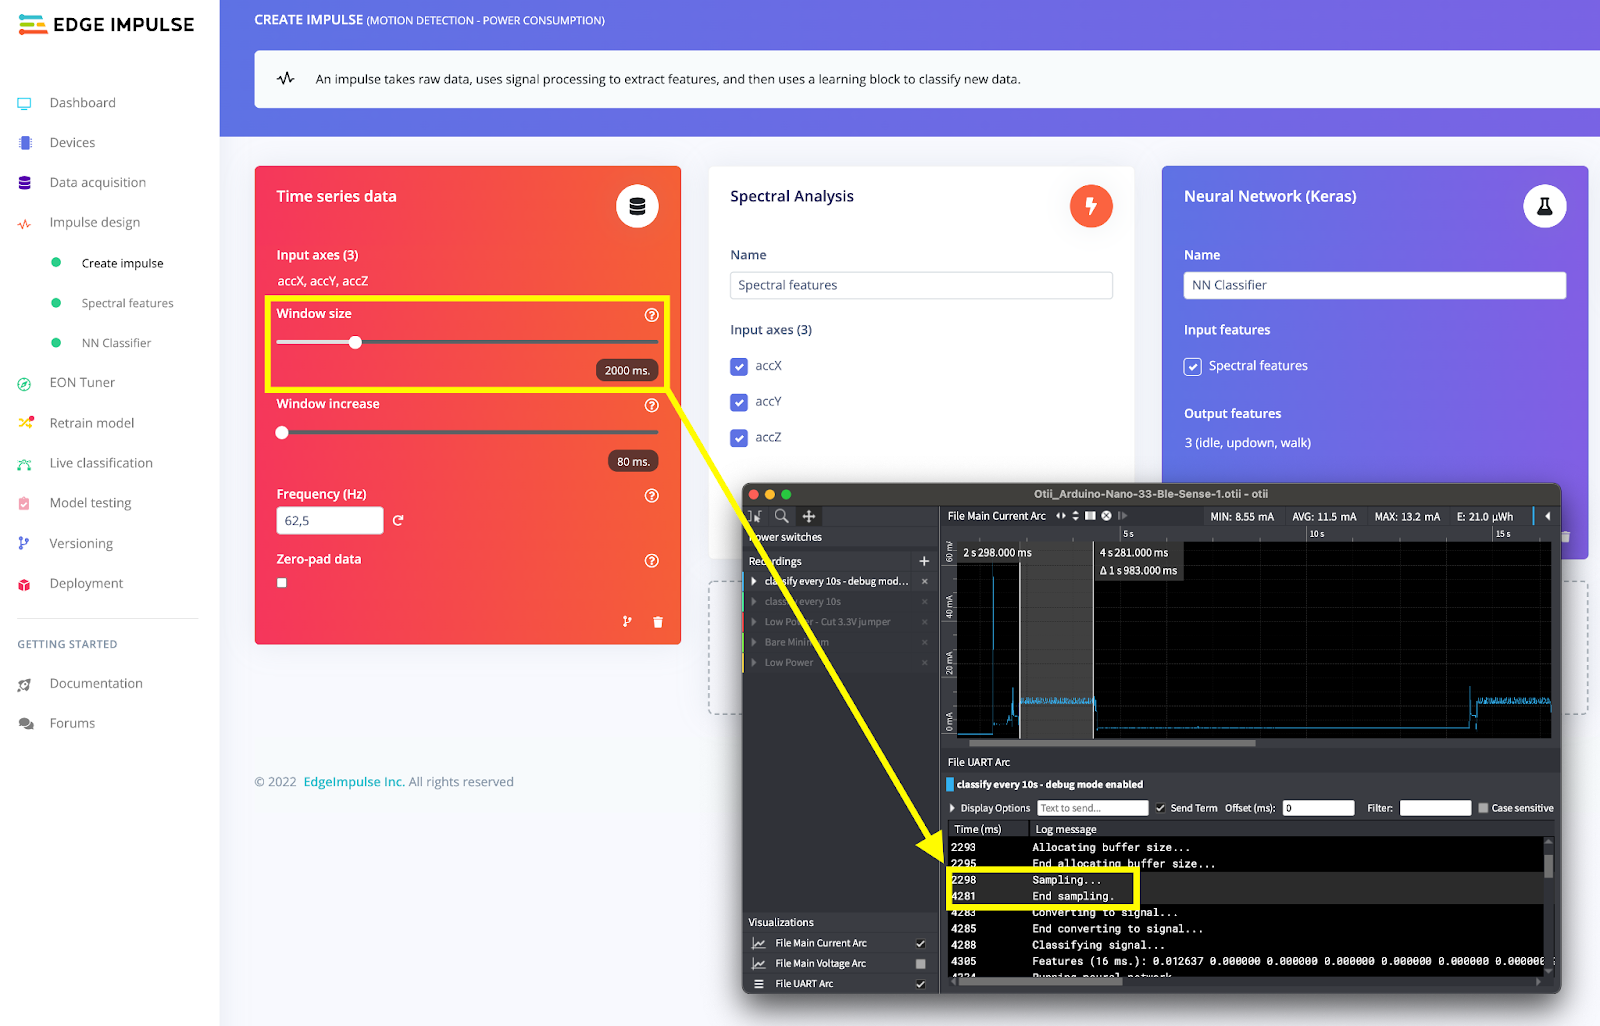Edit the Frequency (Hz) field
The image size is (1600, 1026).
[x=330, y=520]
